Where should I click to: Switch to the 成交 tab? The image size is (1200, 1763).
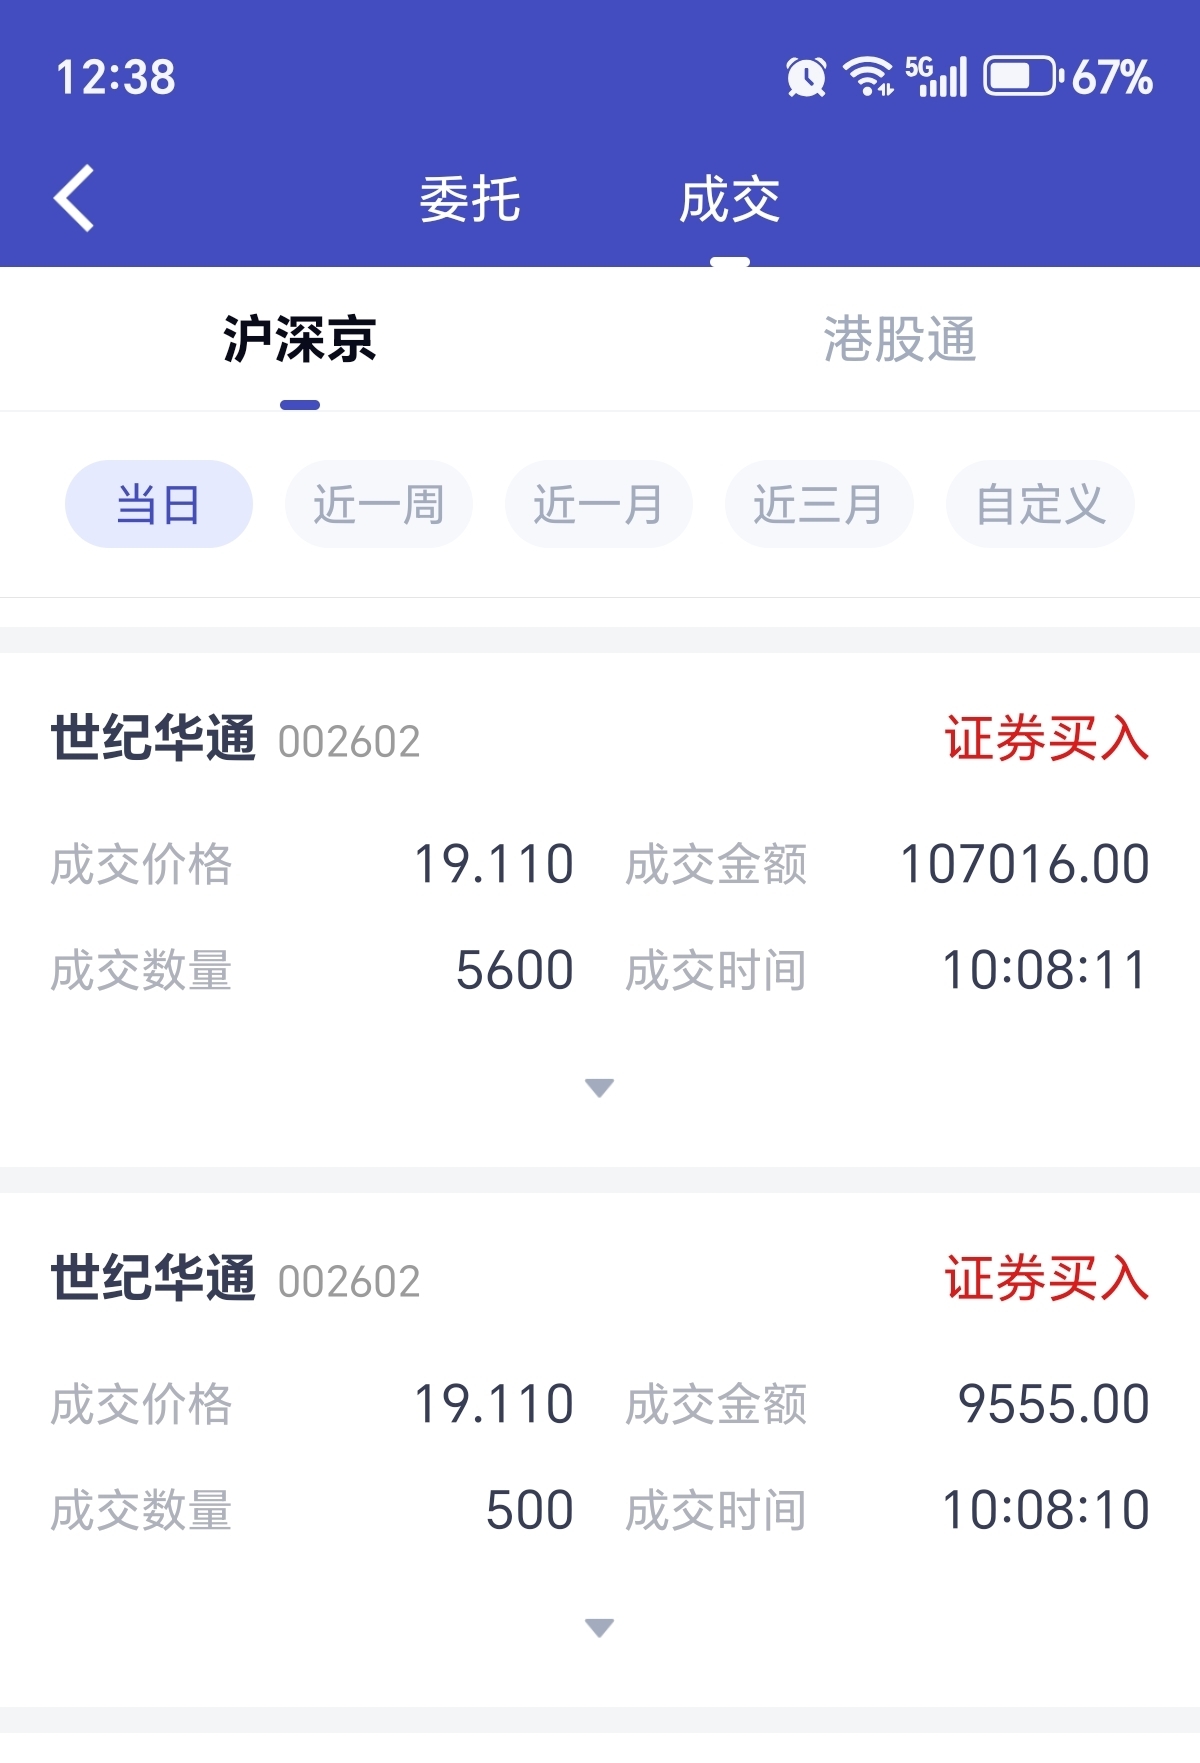tap(730, 199)
